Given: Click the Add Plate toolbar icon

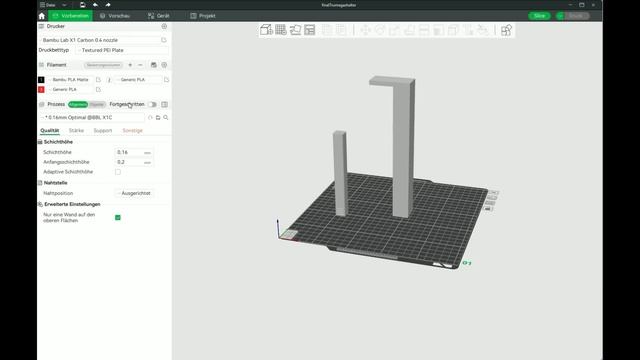Looking at the screenshot, I should (281, 30).
